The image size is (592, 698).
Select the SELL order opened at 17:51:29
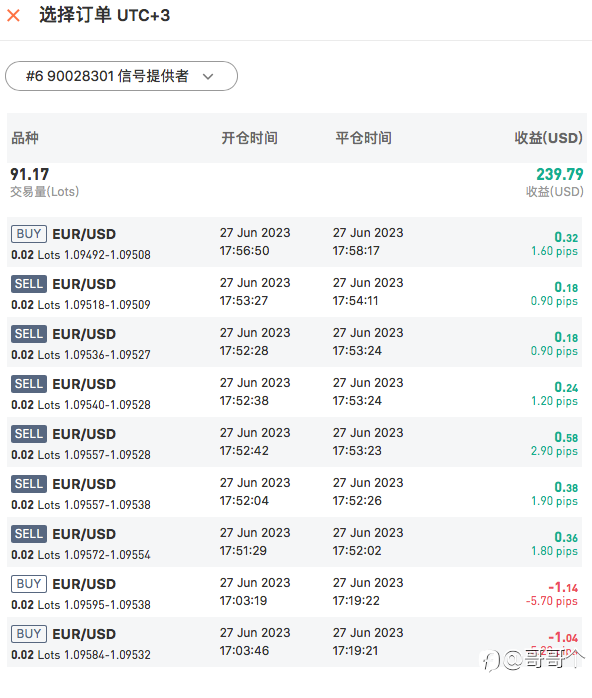(x=294, y=542)
